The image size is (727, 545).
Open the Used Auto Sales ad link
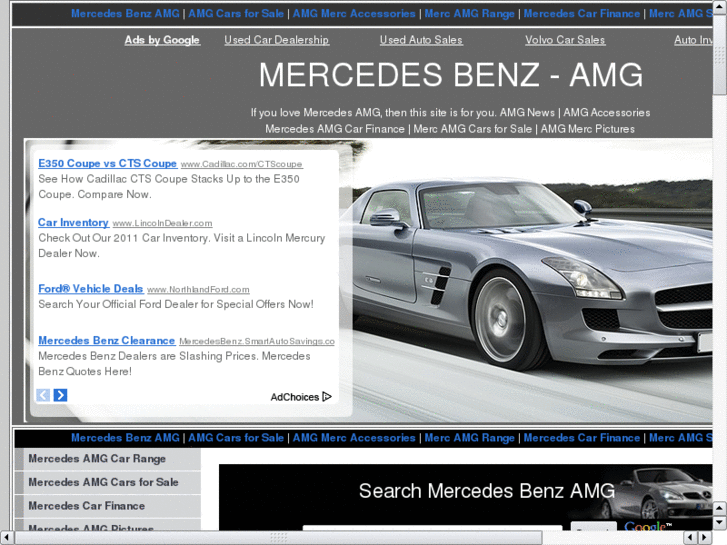(x=421, y=40)
